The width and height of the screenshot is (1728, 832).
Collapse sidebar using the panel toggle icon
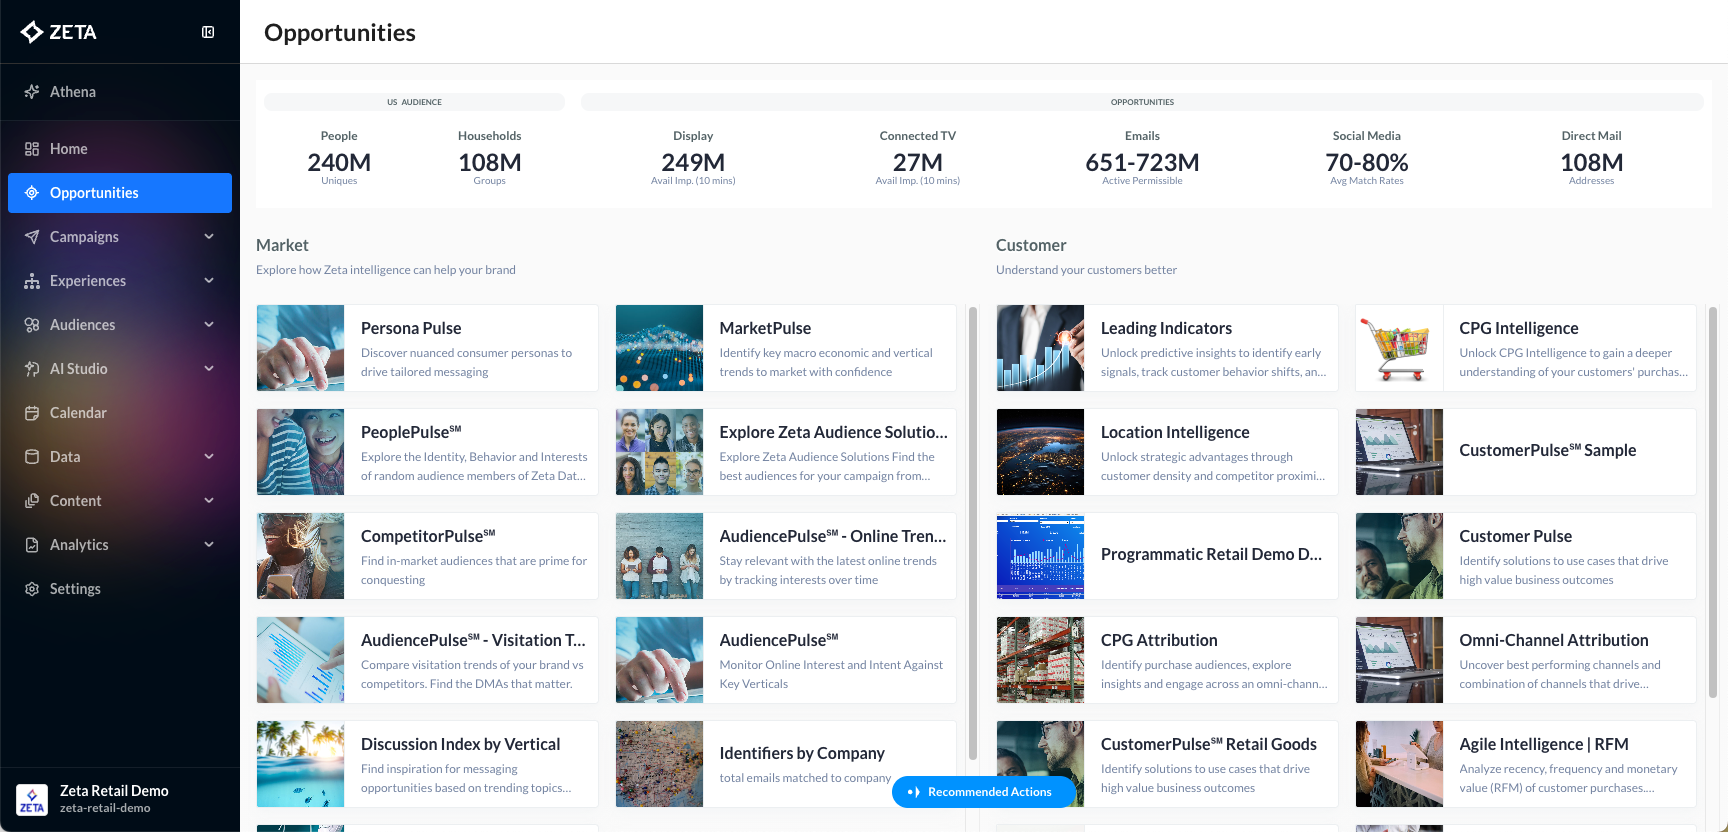(x=208, y=32)
